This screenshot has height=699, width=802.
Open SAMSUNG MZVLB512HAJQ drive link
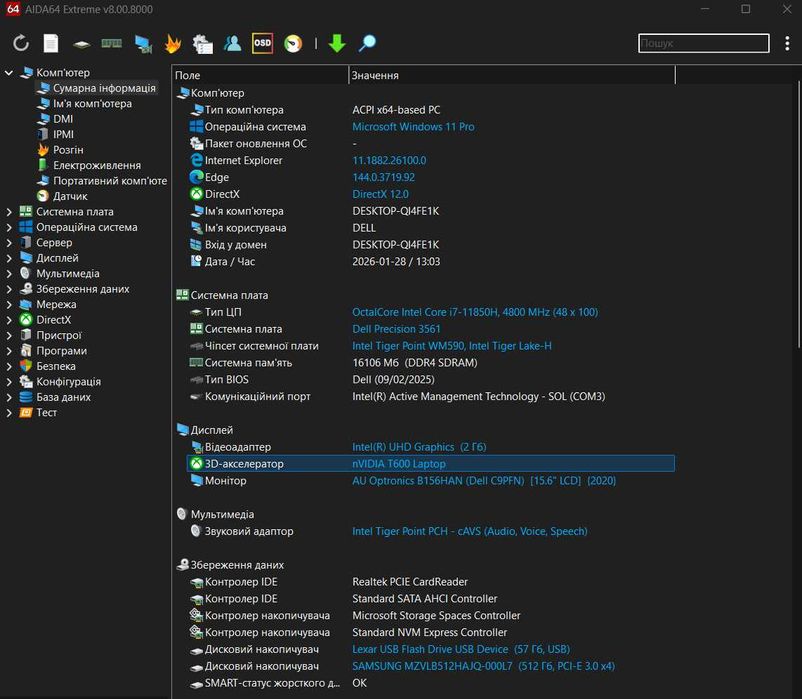click(483, 666)
